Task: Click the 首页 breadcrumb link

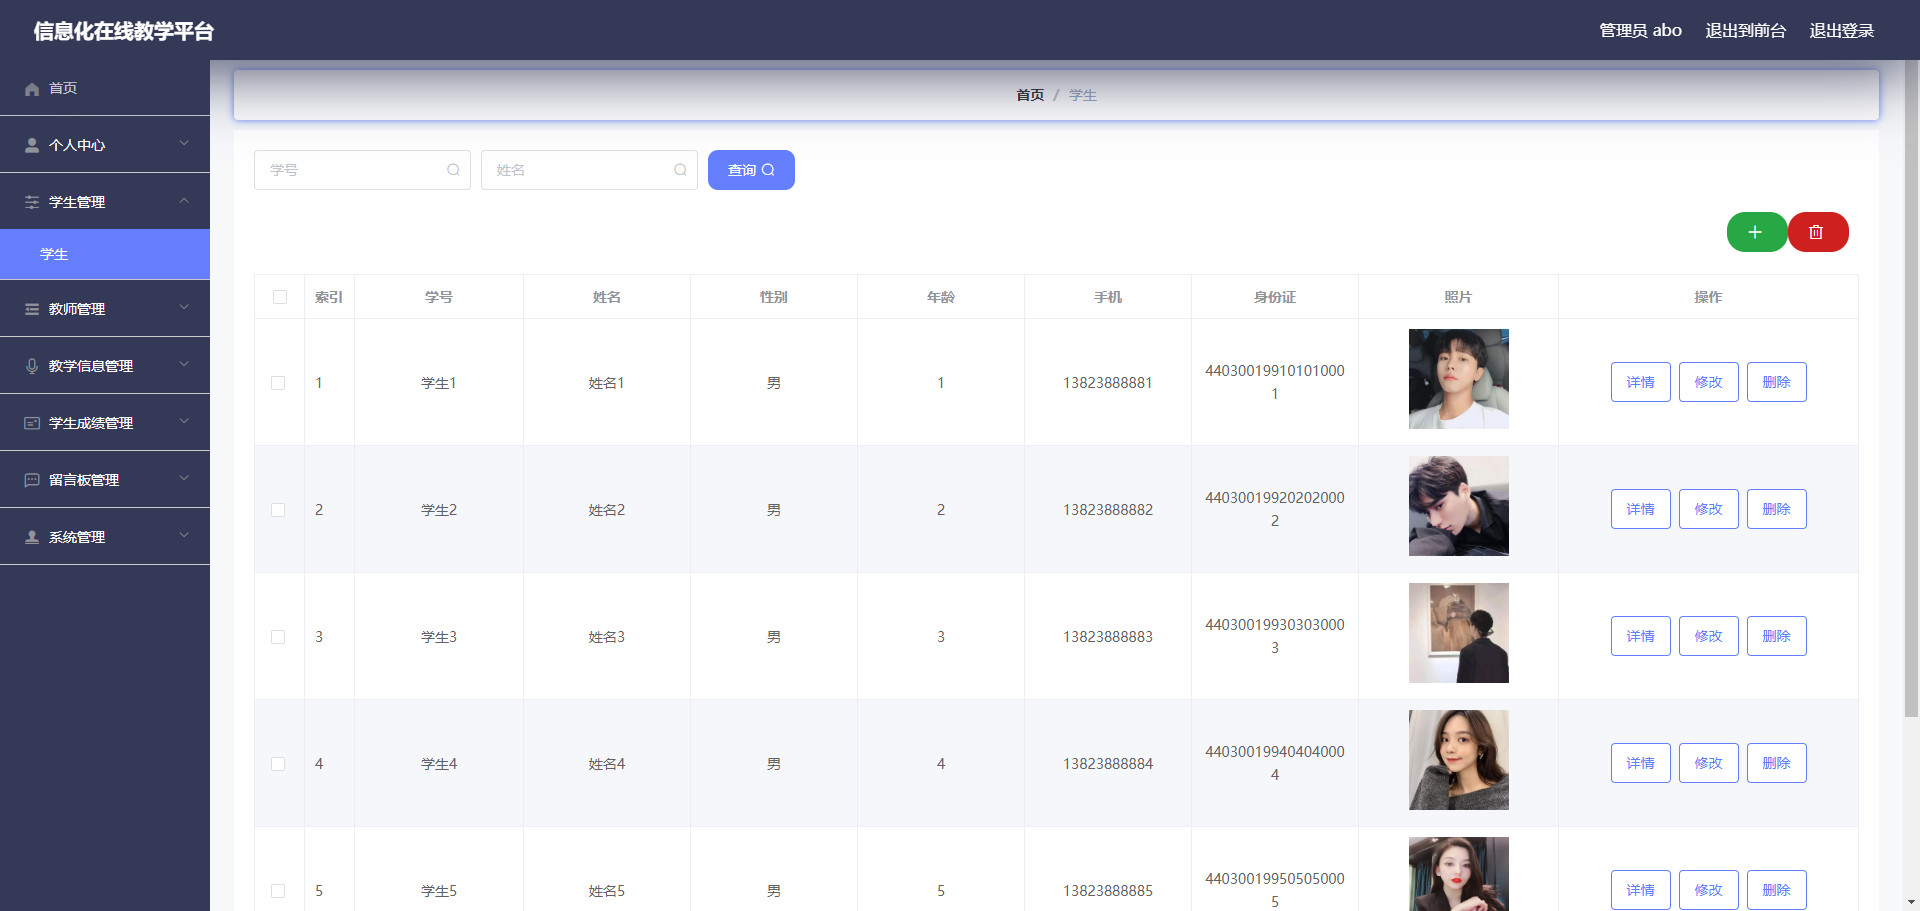Action: point(1030,95)
